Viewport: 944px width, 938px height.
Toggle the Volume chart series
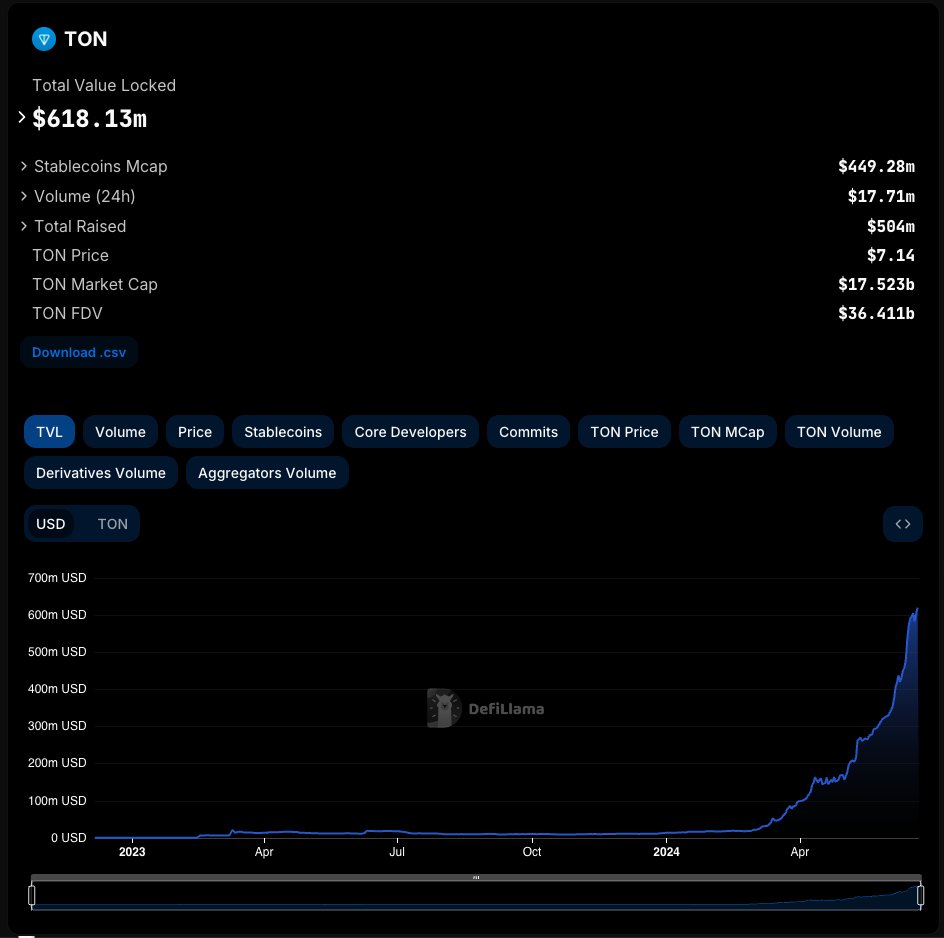coord(120,432)
